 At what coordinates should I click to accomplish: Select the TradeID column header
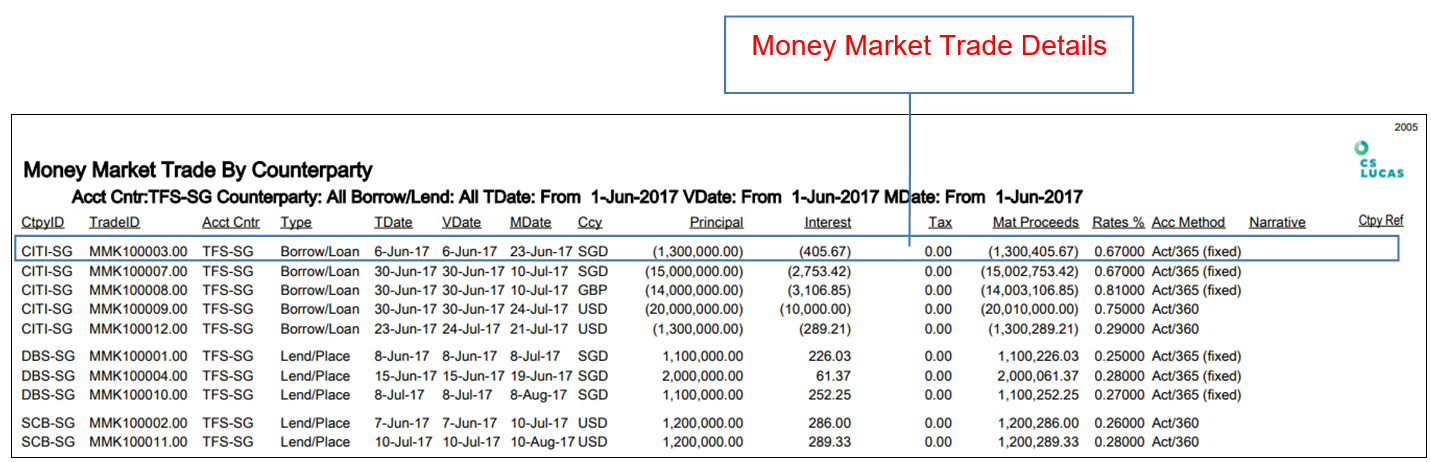pyautogui.click(x=114, y=222)
